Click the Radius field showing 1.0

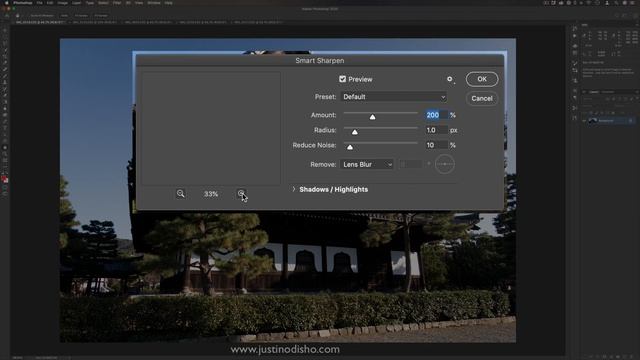point(436,130)
